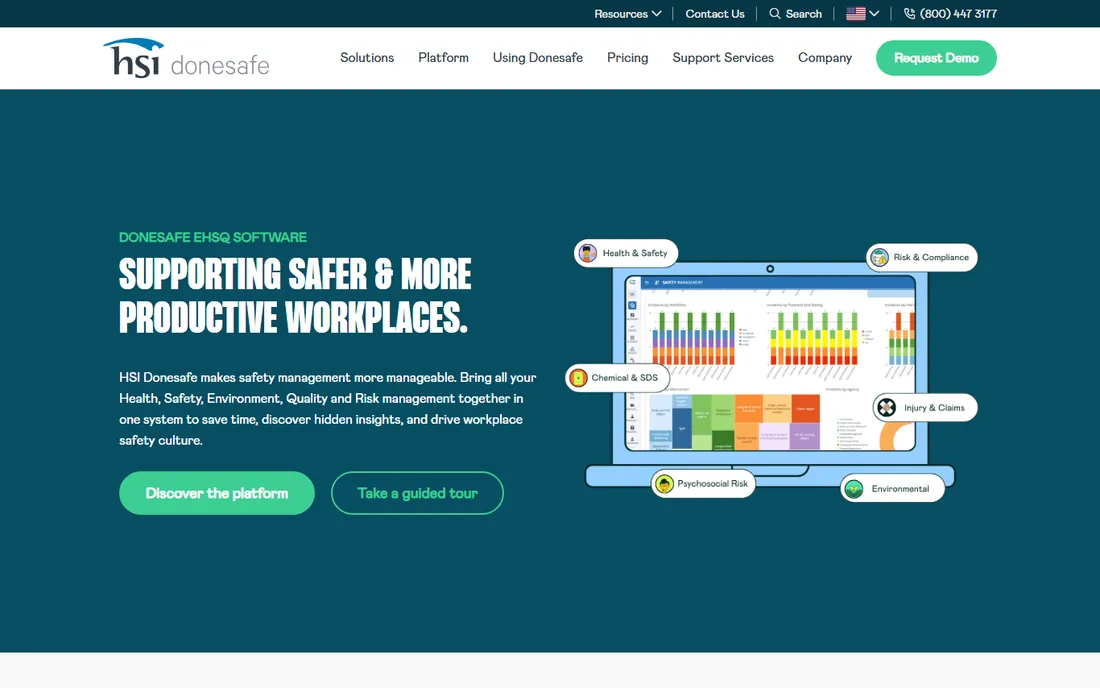Open the Platform menu
The image size is (1100, 688).
[x=443, y=58]
